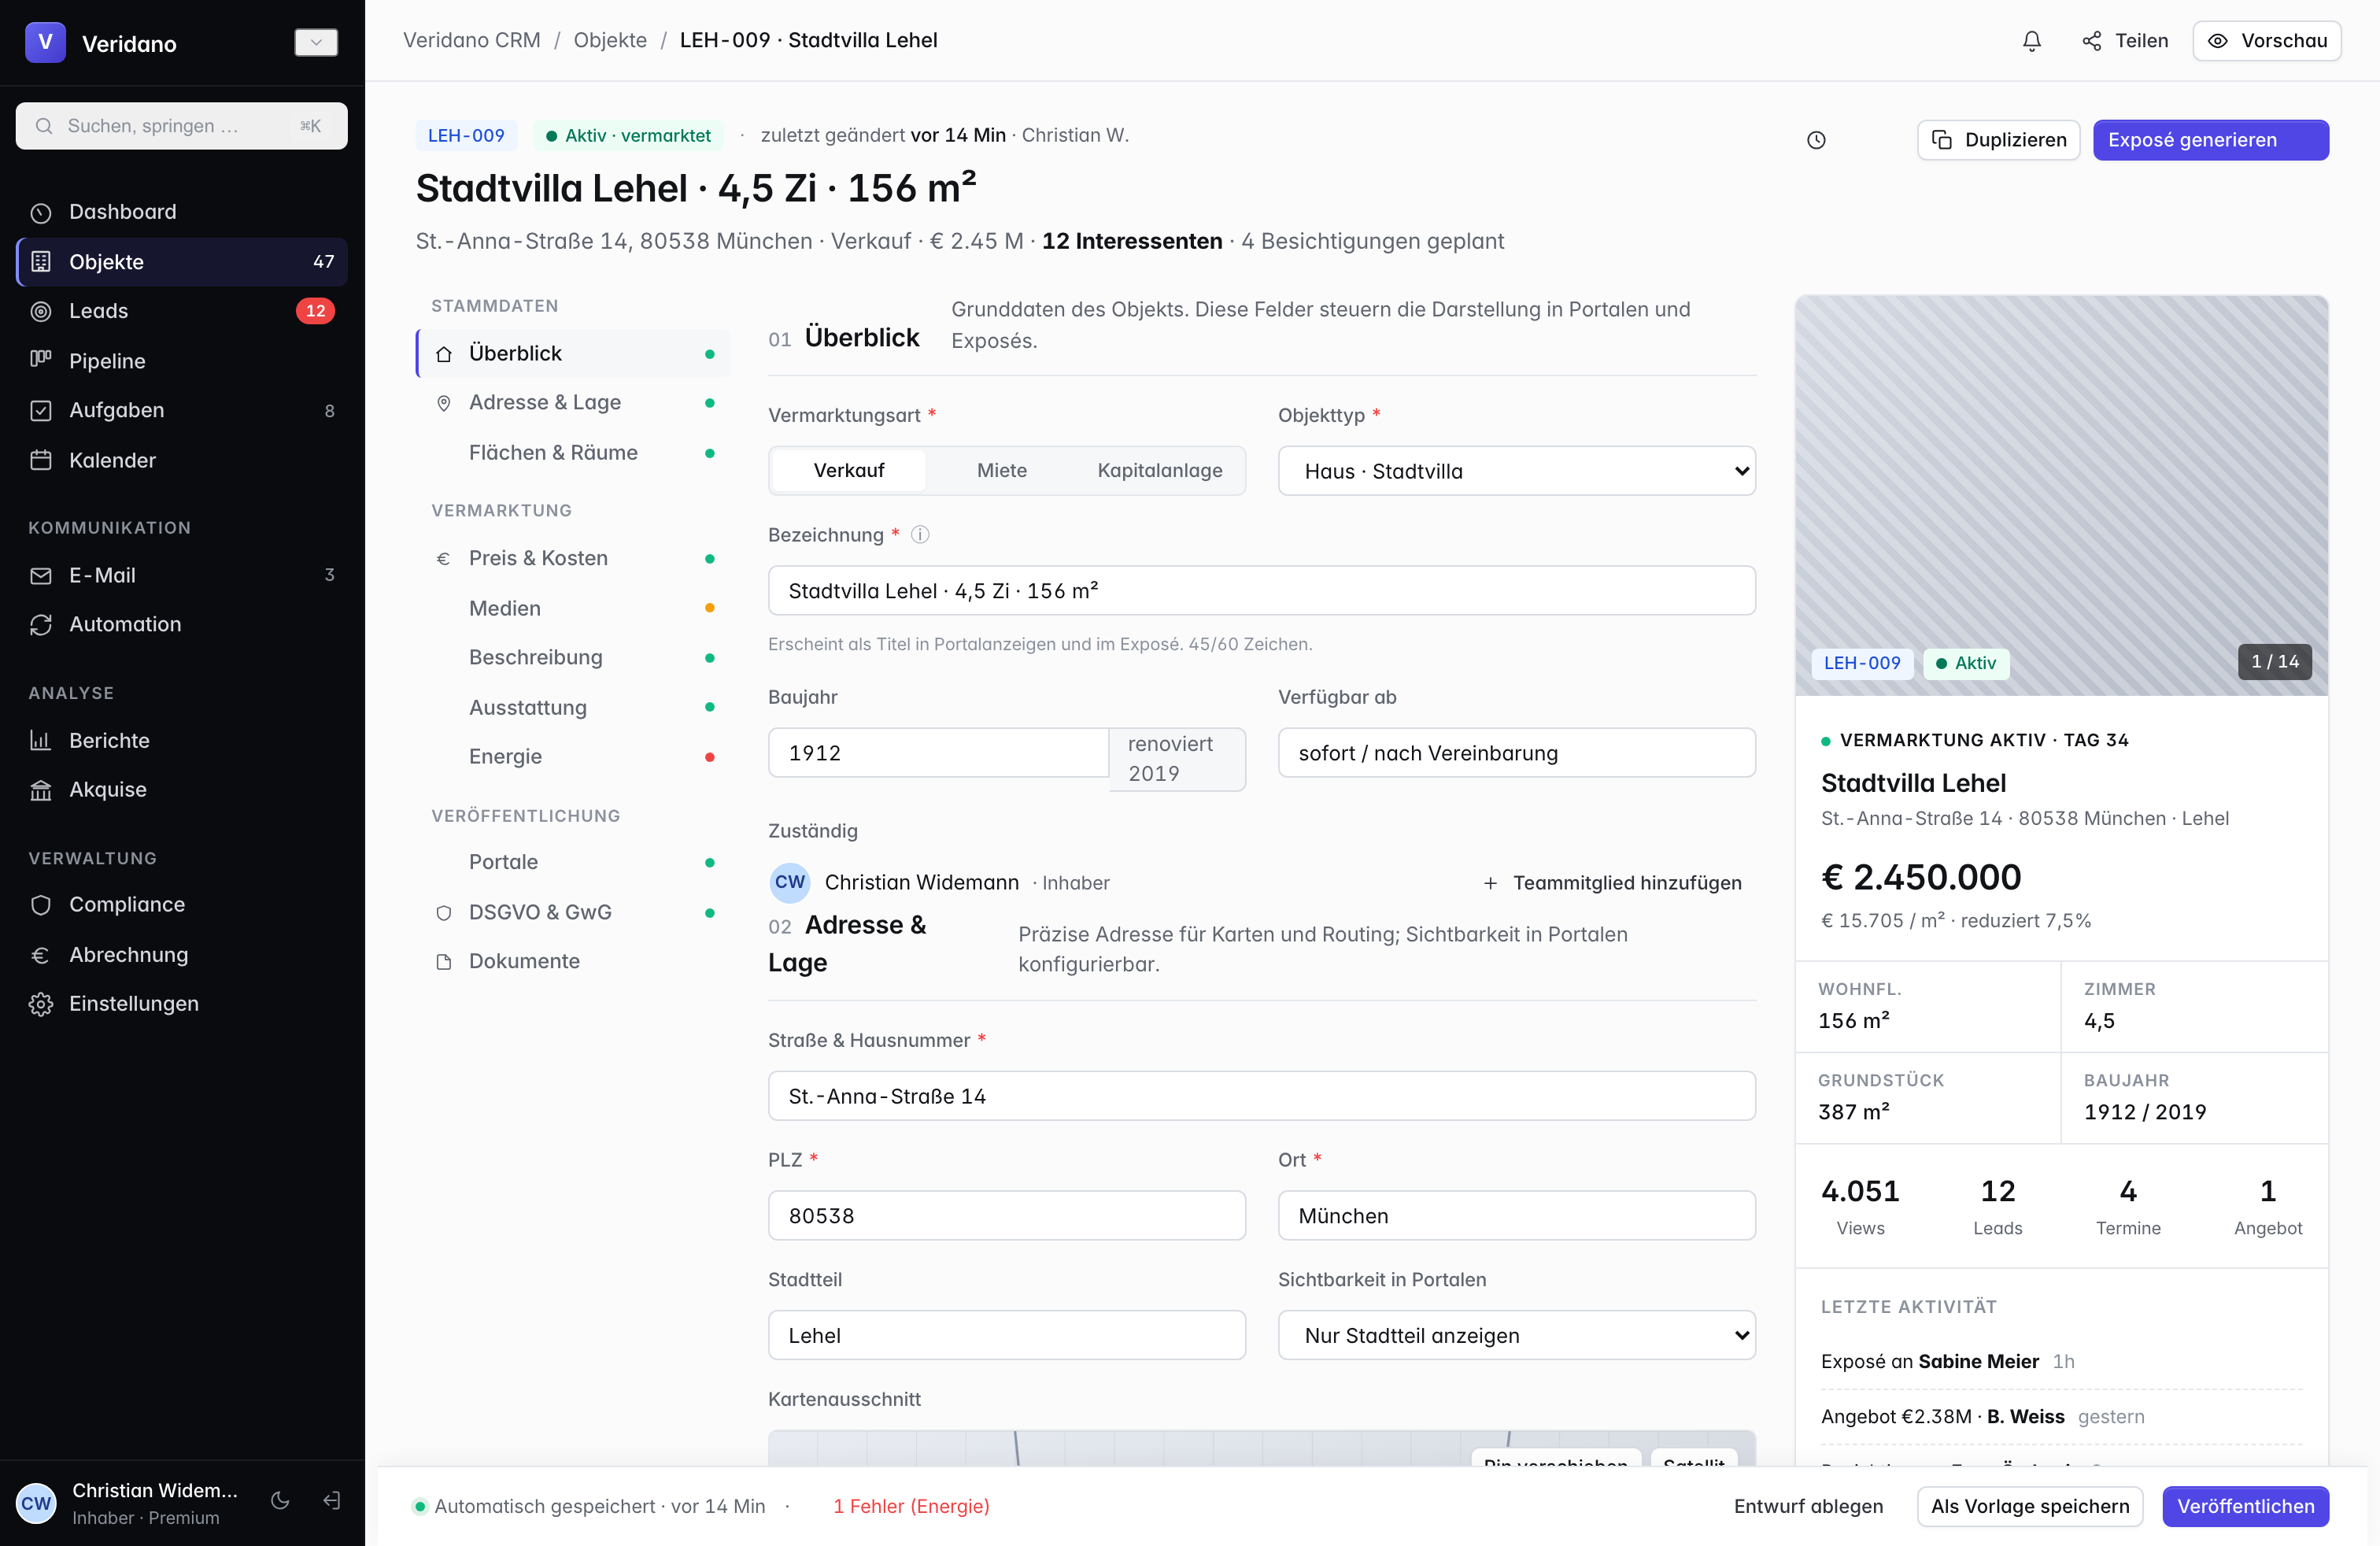Click the CW avatar next to Christian Widemann
The height and width of the screenshot is (1546, 2380).
(789, 882)
